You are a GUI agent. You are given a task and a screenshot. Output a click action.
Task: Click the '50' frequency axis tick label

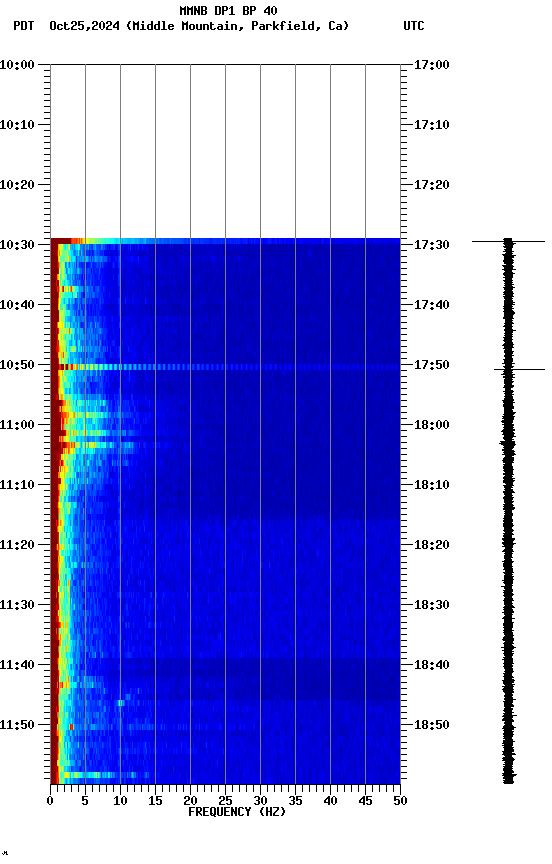pyautogui.click(x=401, y=802)
